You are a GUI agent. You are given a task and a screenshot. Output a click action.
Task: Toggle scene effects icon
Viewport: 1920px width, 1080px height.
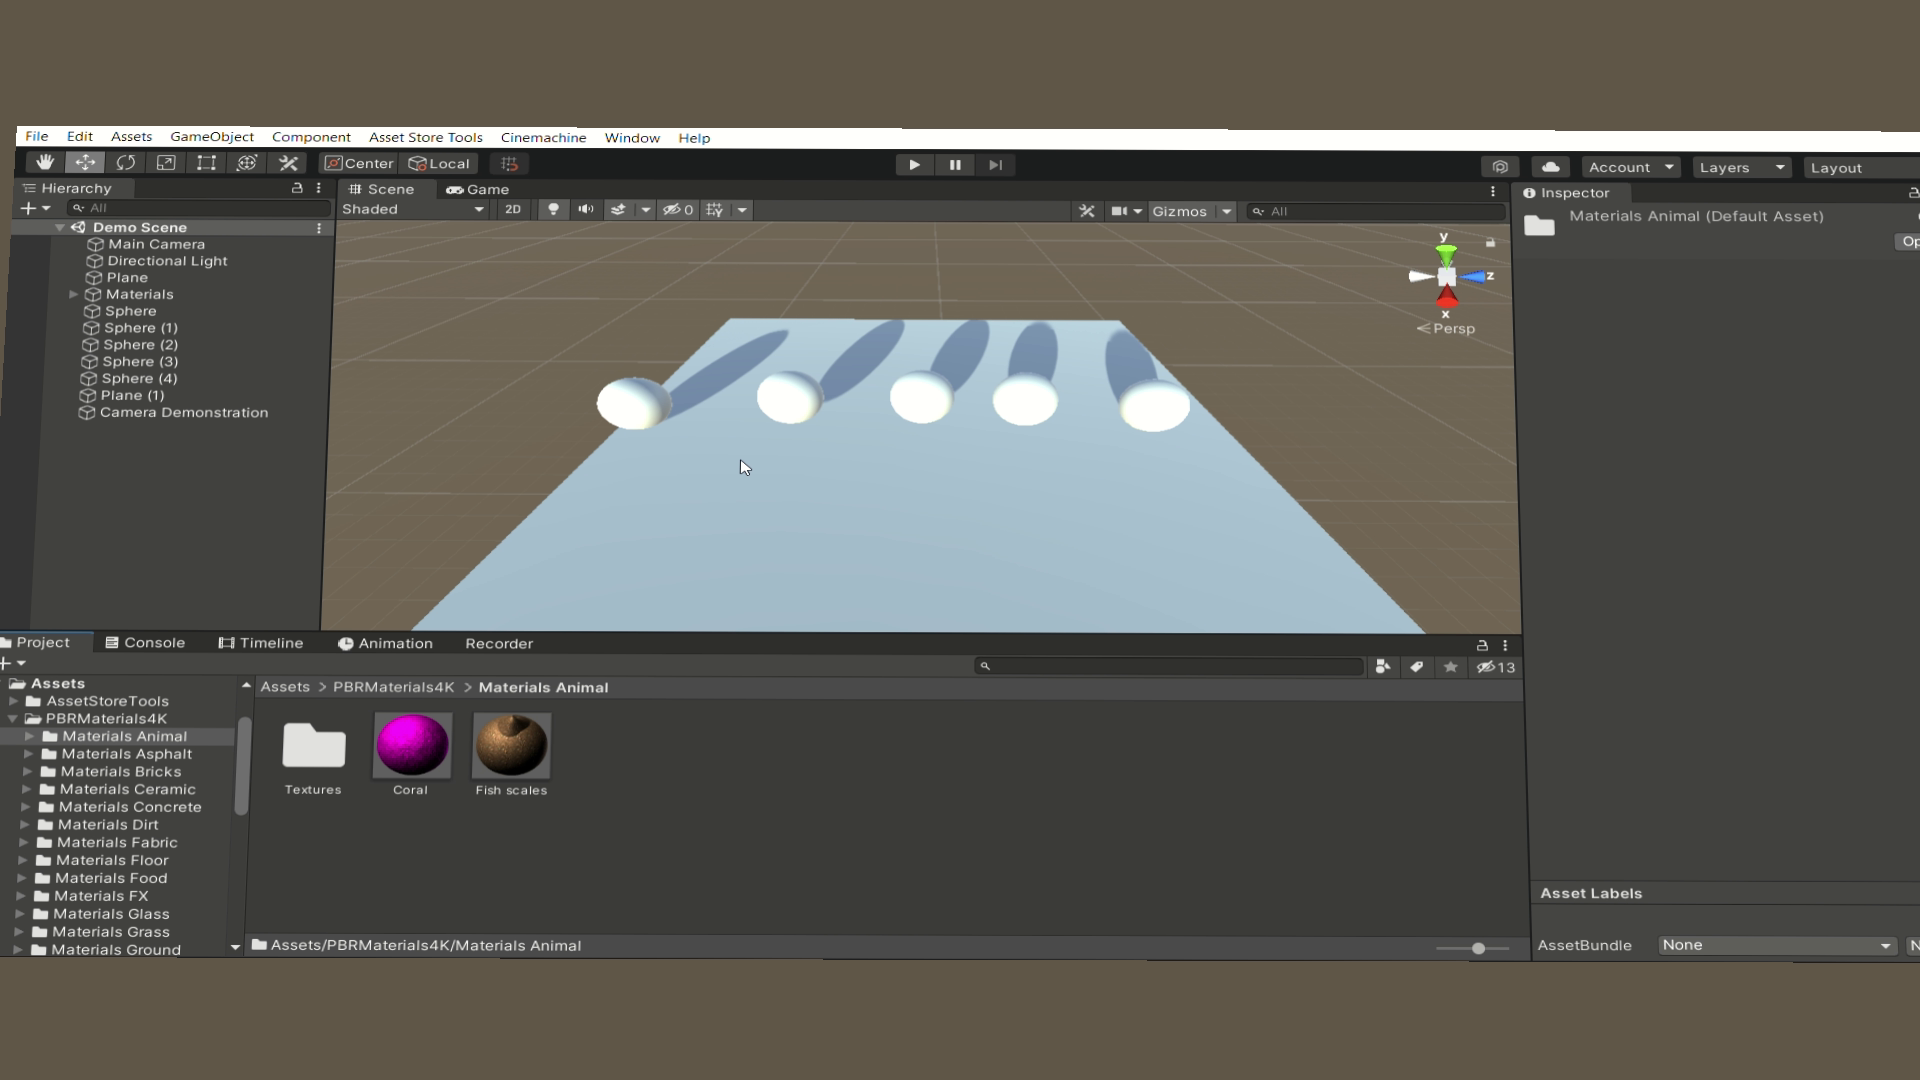pos(618,209)
